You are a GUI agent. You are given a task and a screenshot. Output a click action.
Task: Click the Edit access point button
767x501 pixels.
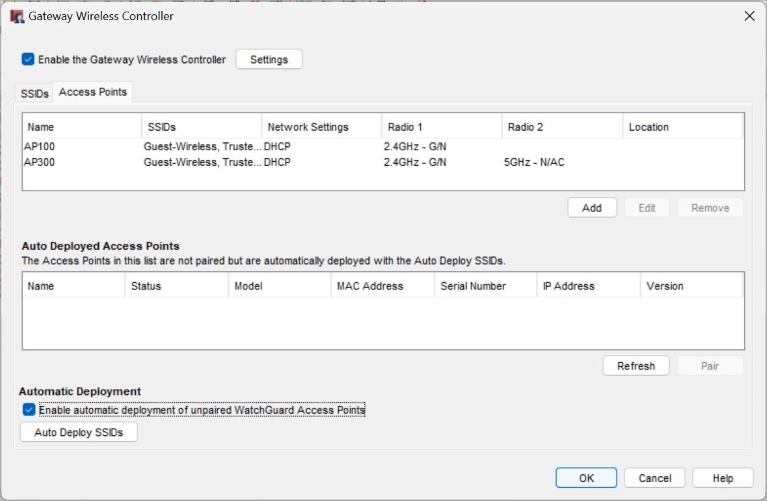(647, 208)
